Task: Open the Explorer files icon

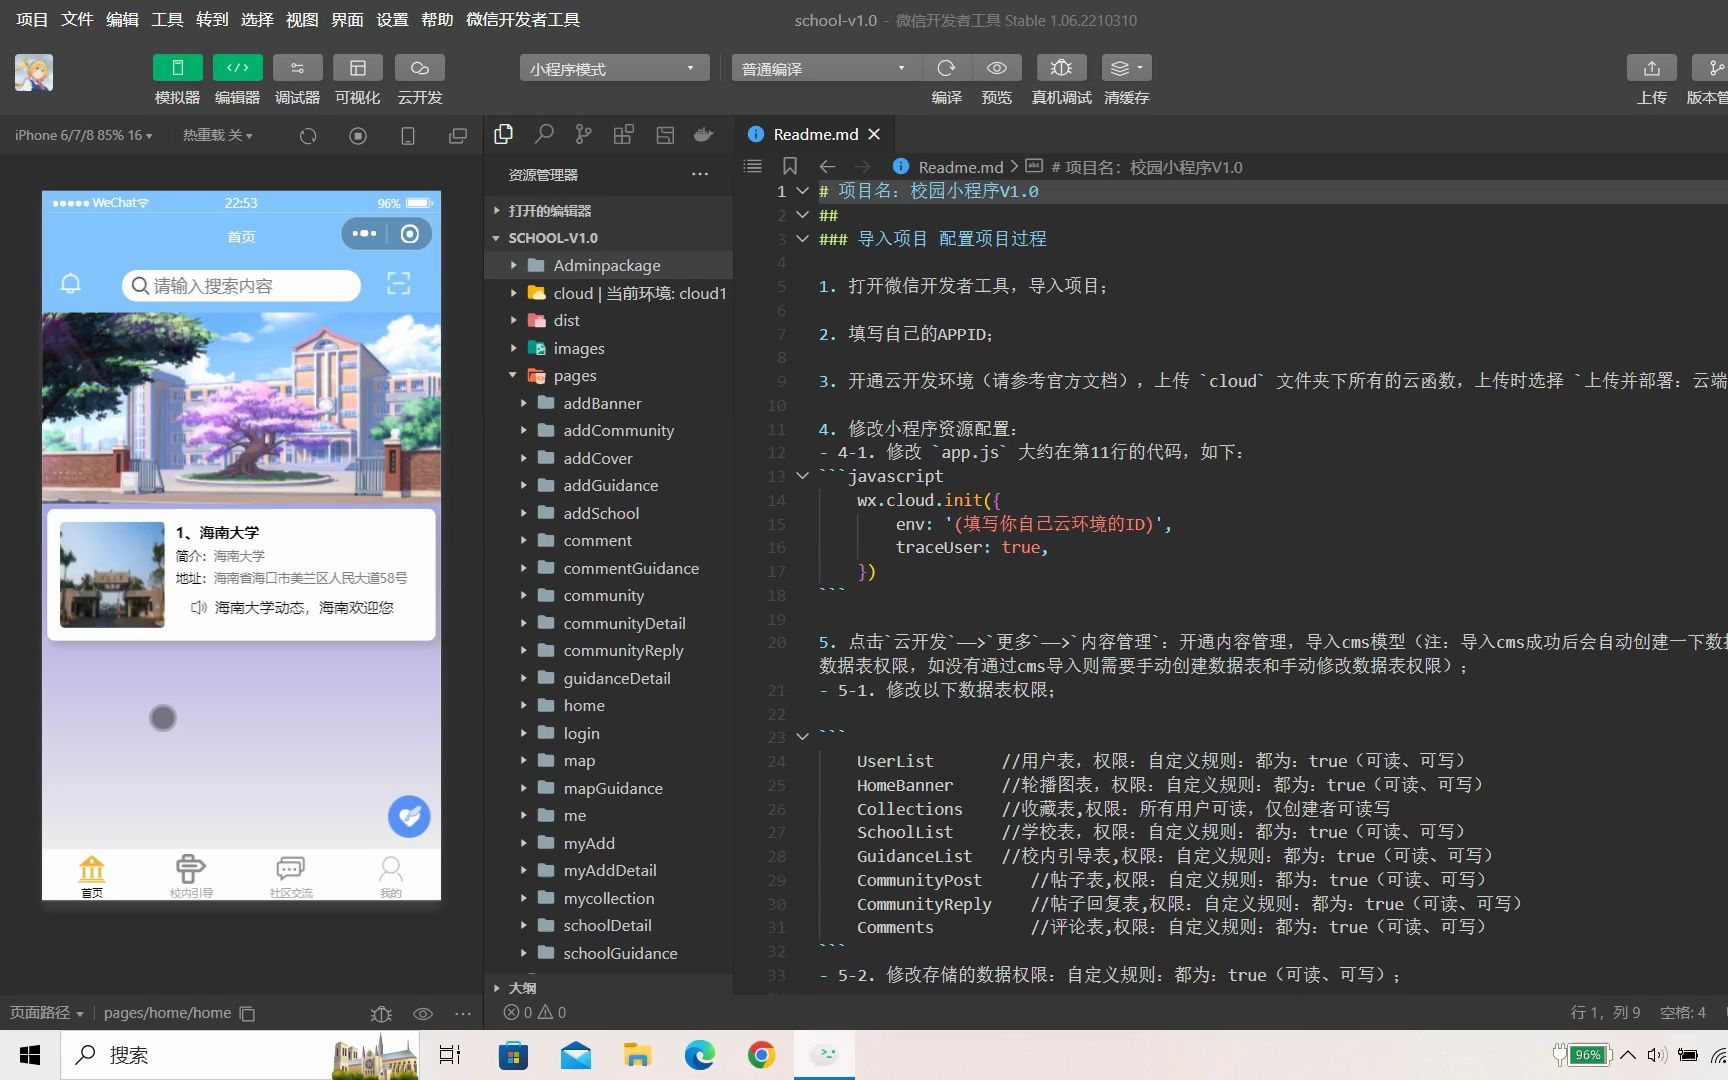Action: 504,134
